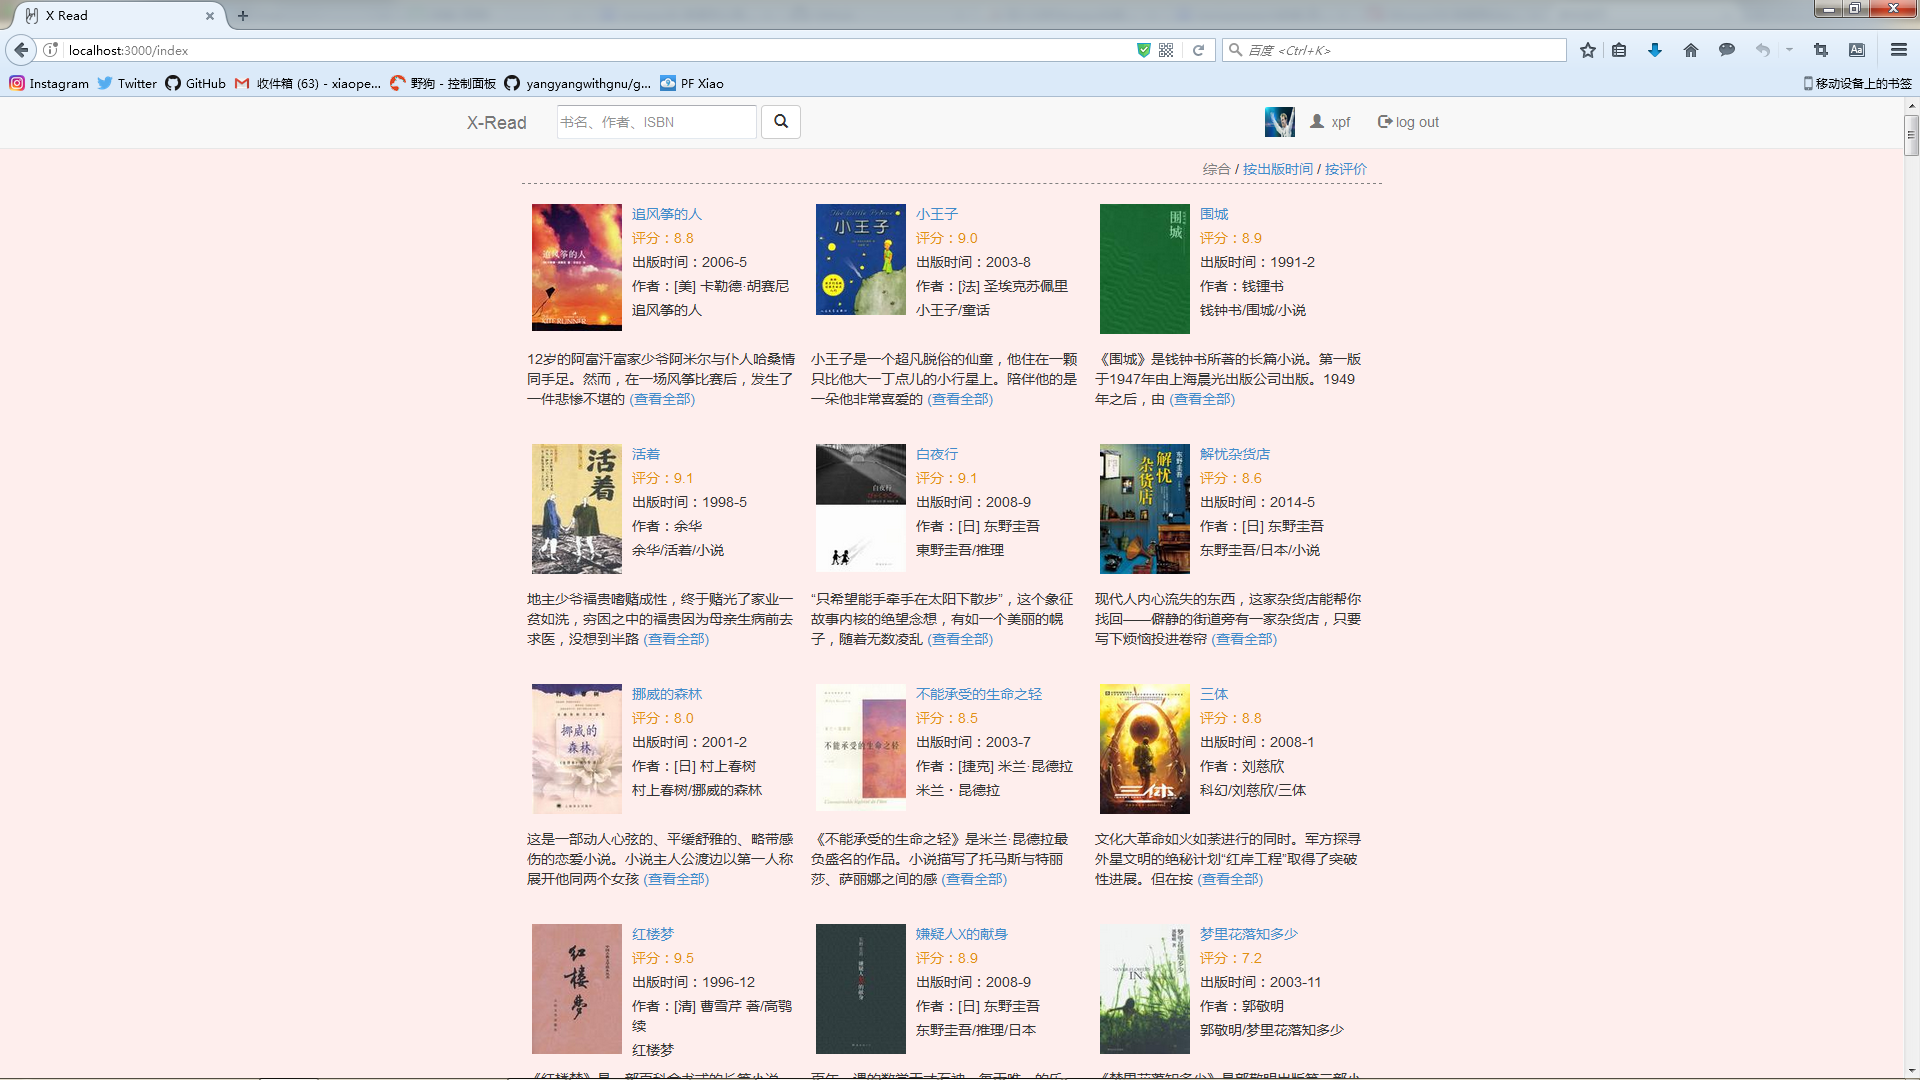Click the log out link
This screenshot has height=1080, width=1920.
pyautogui.click(x=1408, y=122)
